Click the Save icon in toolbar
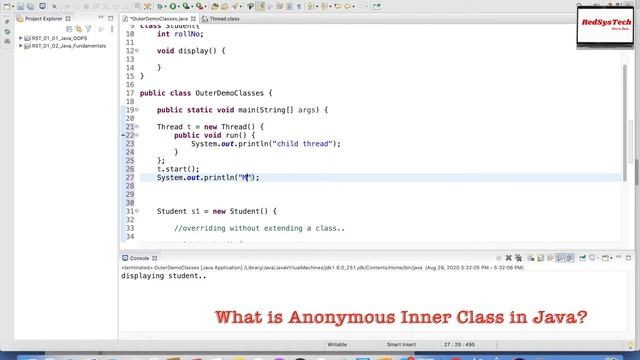 (x=20, y=6)
